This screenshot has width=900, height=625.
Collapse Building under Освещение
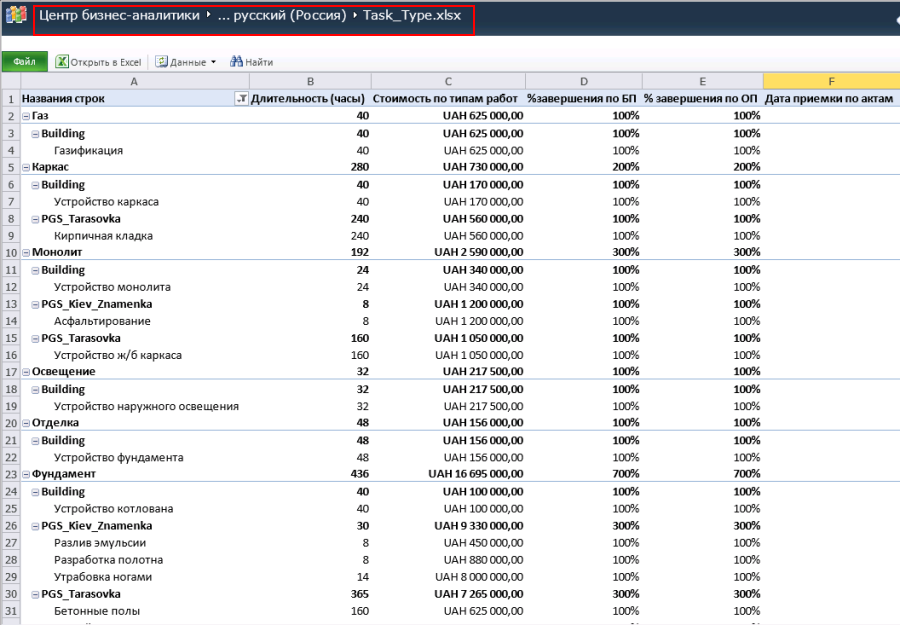coord(35,389)
